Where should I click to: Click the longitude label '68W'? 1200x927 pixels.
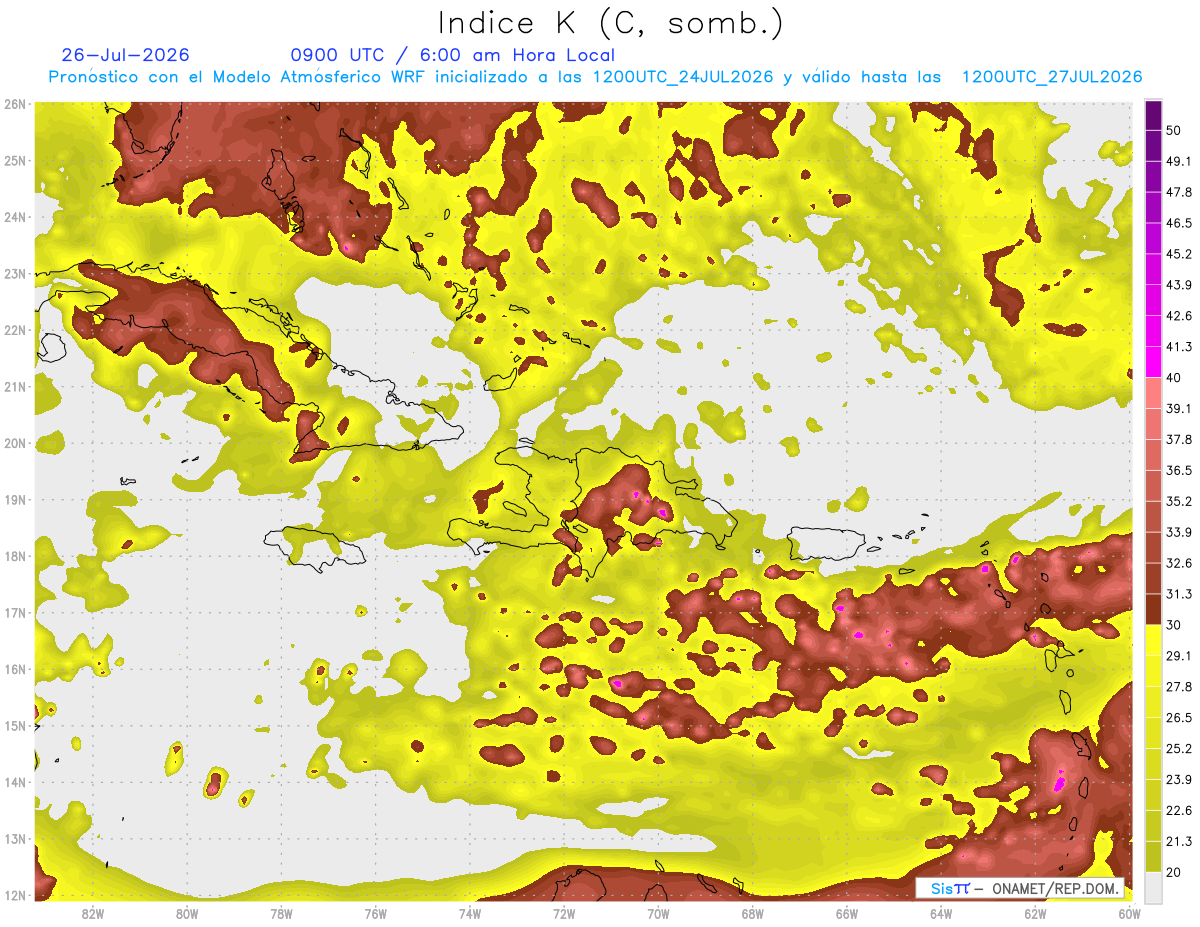753,914
